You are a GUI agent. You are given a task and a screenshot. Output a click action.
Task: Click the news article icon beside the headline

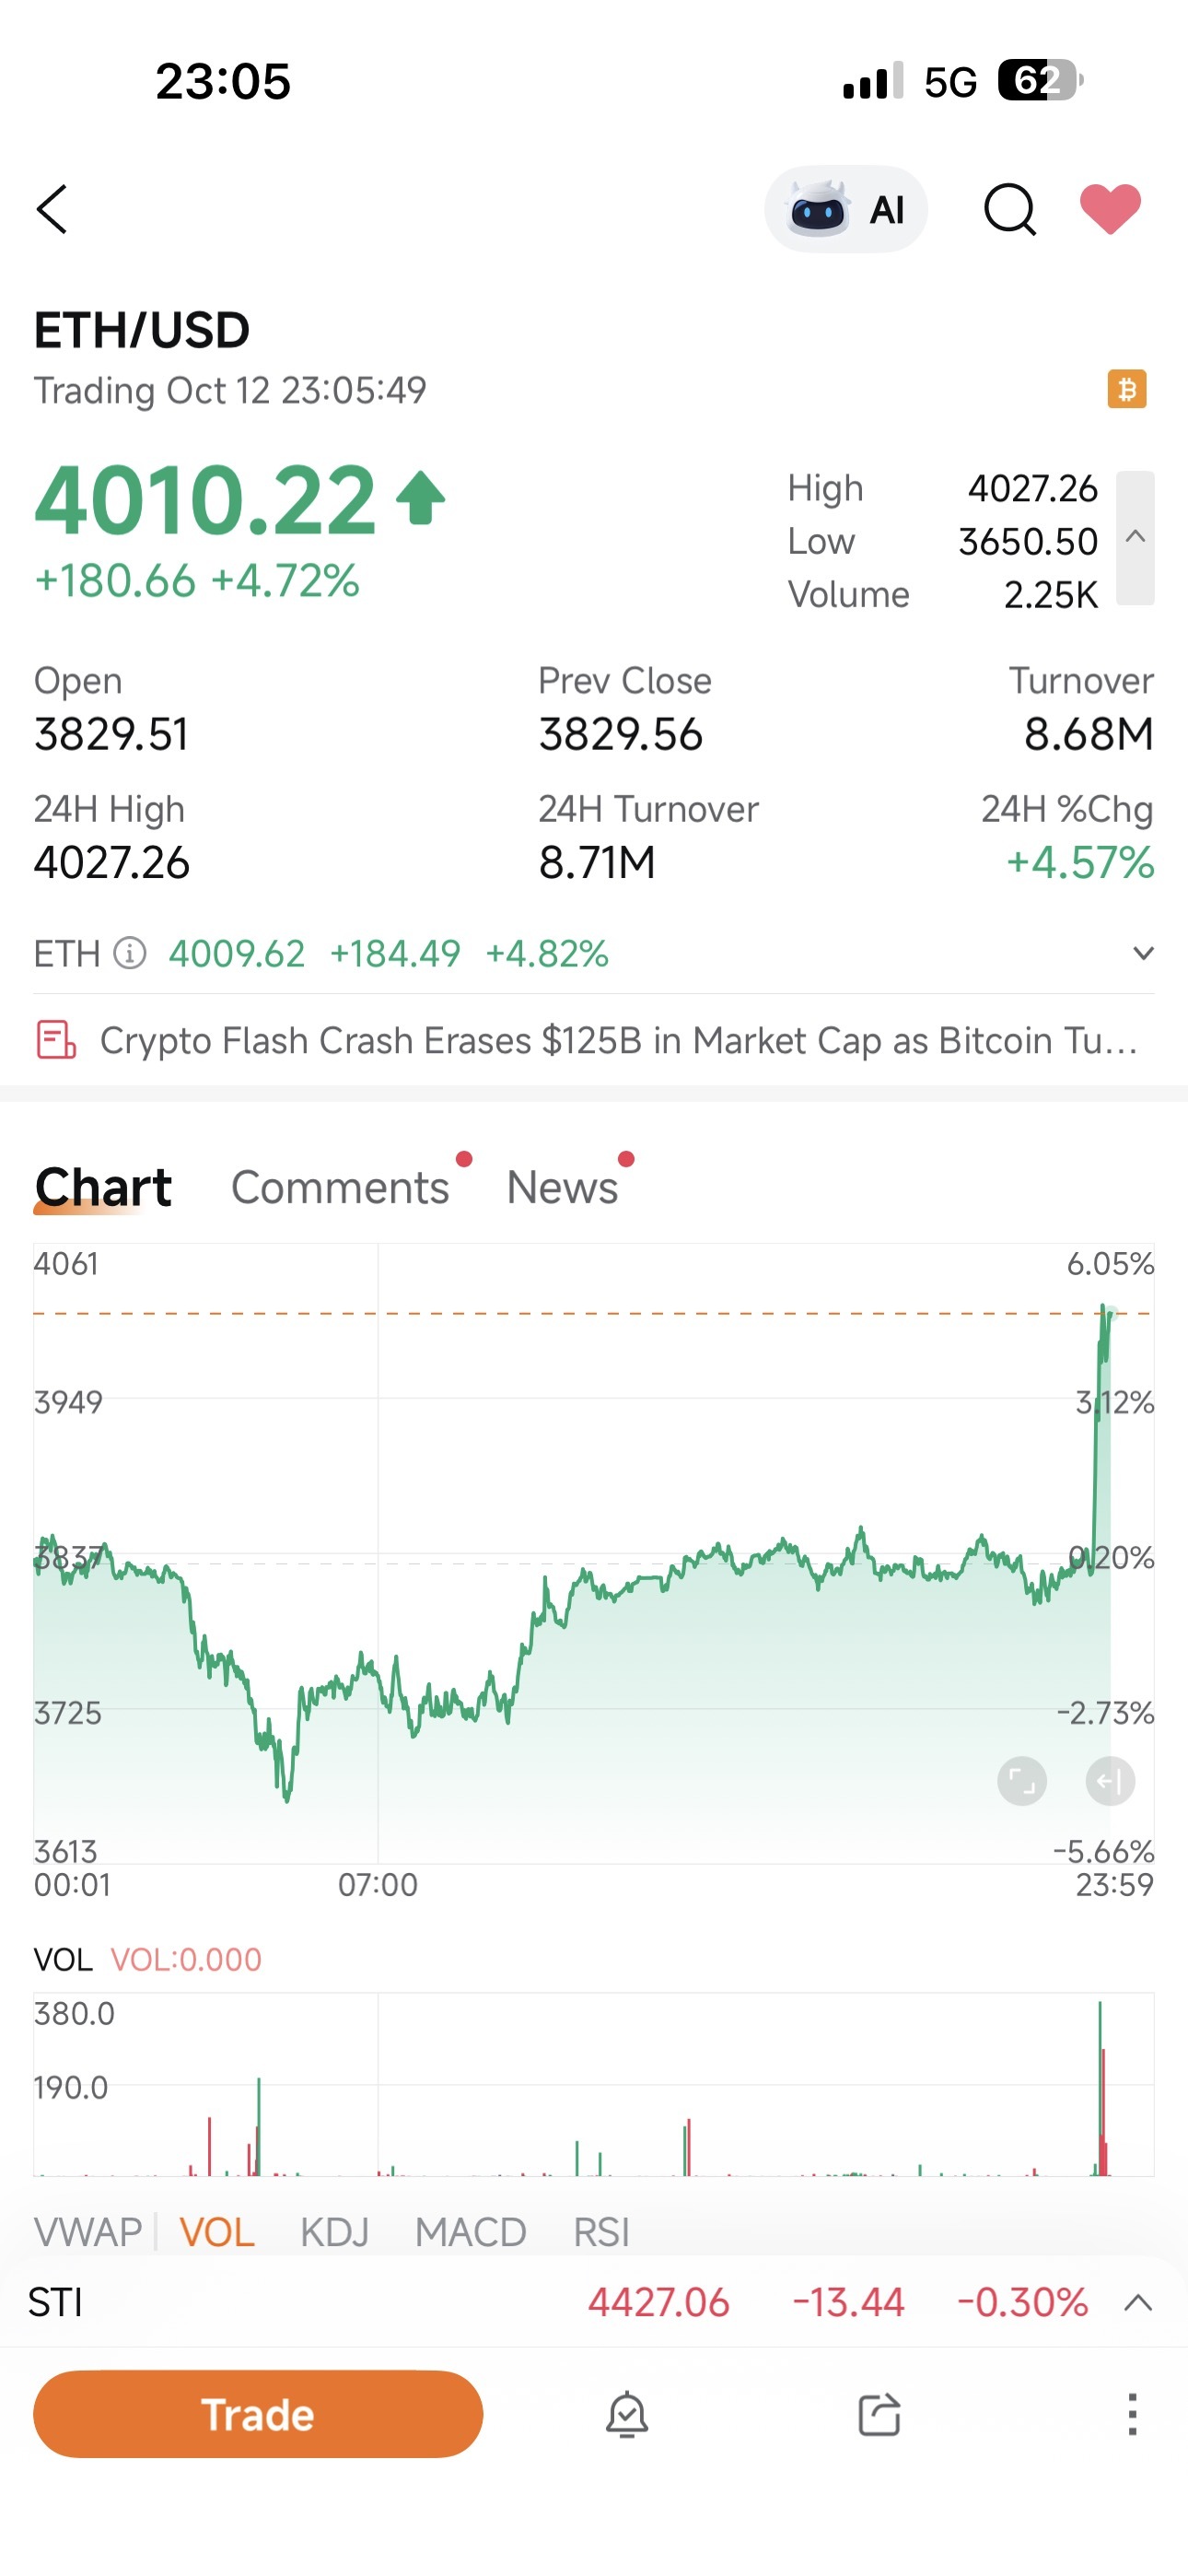(x=55, y=1040)
